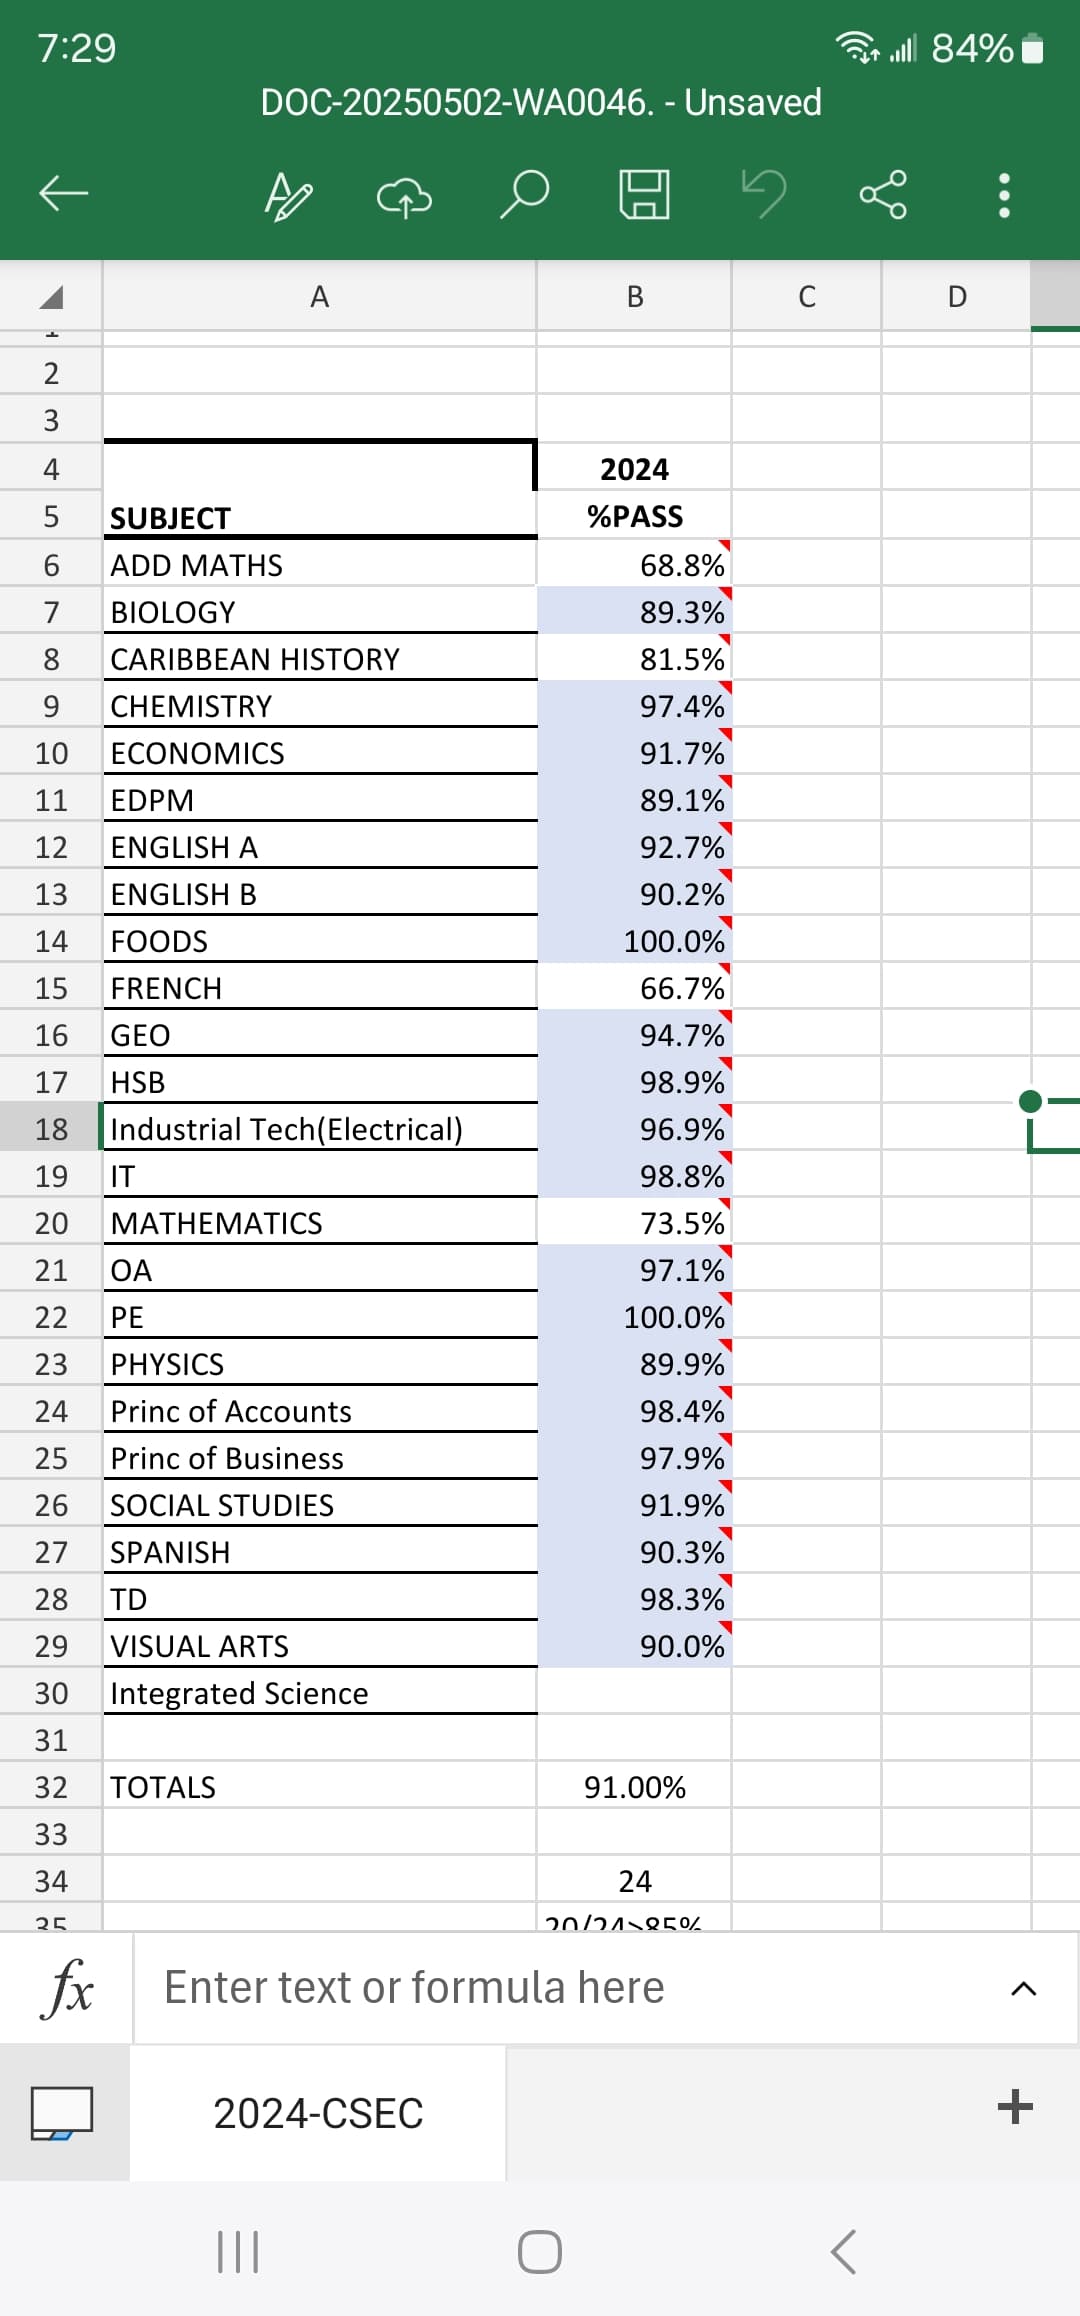1080x2316 pixels.
Task: Select the 91.00% totals cell
Action: [634, 1787]
